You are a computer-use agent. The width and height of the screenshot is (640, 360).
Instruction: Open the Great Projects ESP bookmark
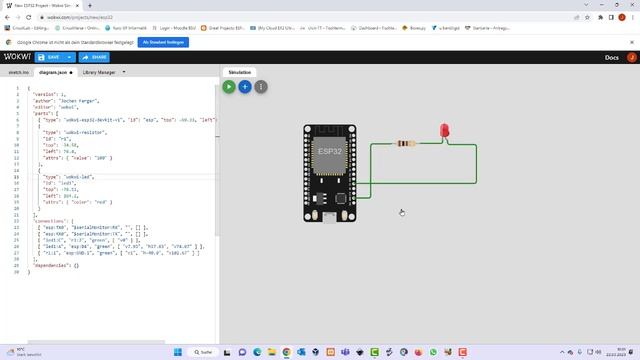pos(222,28)
